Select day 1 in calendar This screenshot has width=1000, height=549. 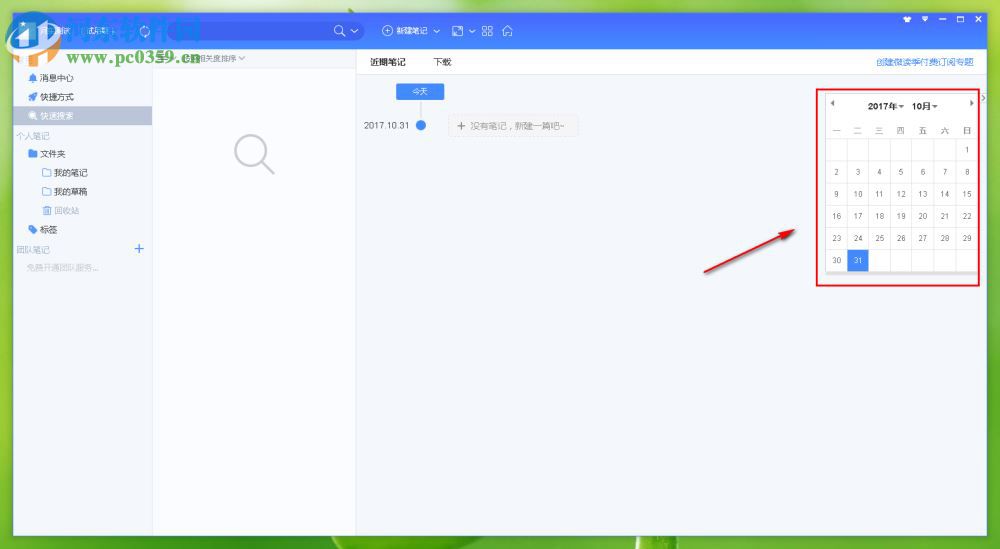click(967, 150)
